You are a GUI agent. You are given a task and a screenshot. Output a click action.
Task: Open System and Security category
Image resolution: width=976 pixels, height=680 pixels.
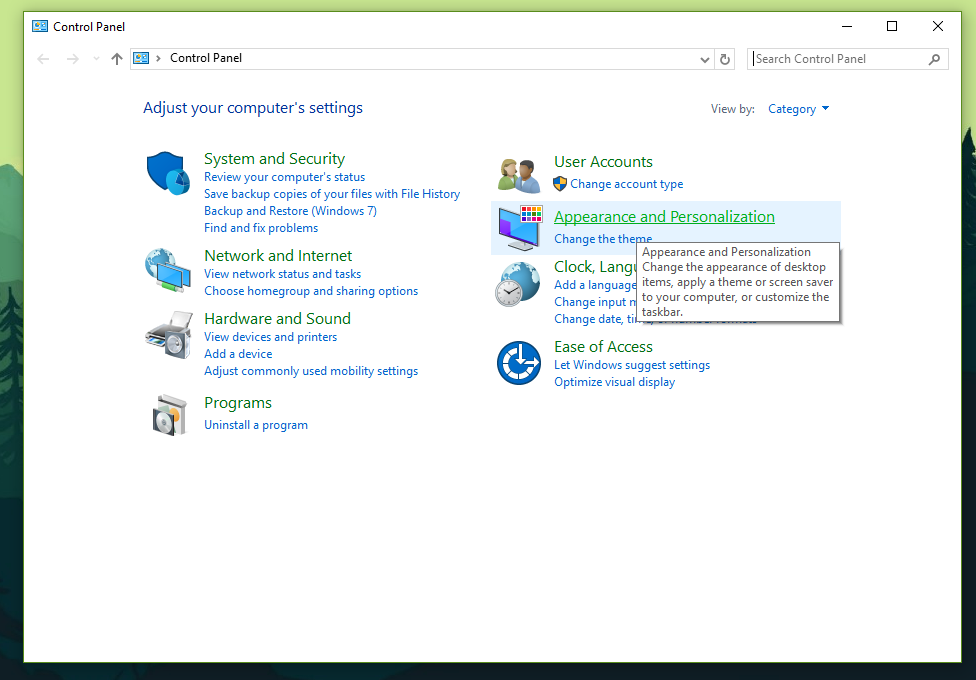[x=274, y=159]
